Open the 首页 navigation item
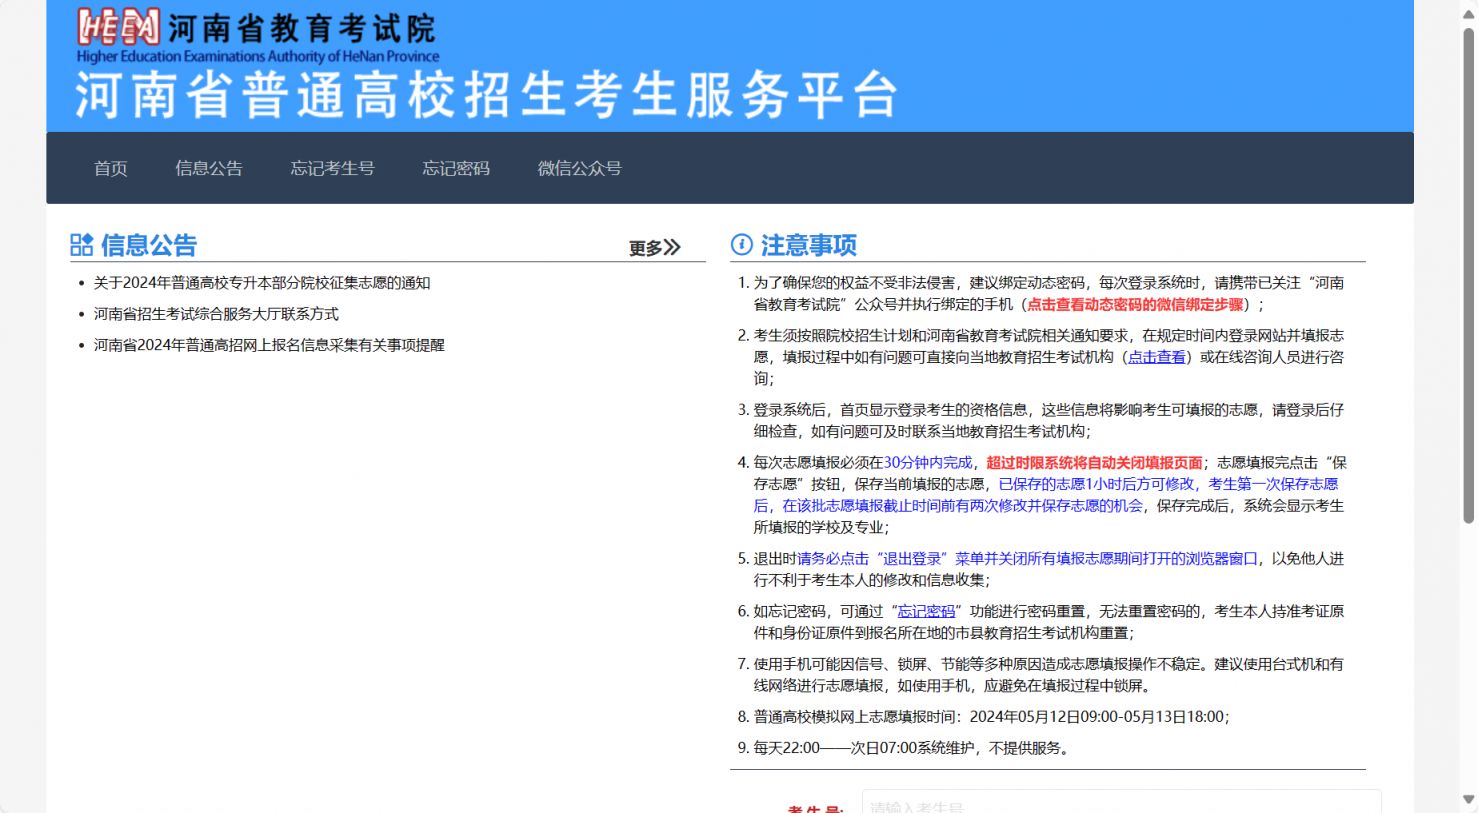This screenshot has width=1478, height=813. [x=111, y=168]
